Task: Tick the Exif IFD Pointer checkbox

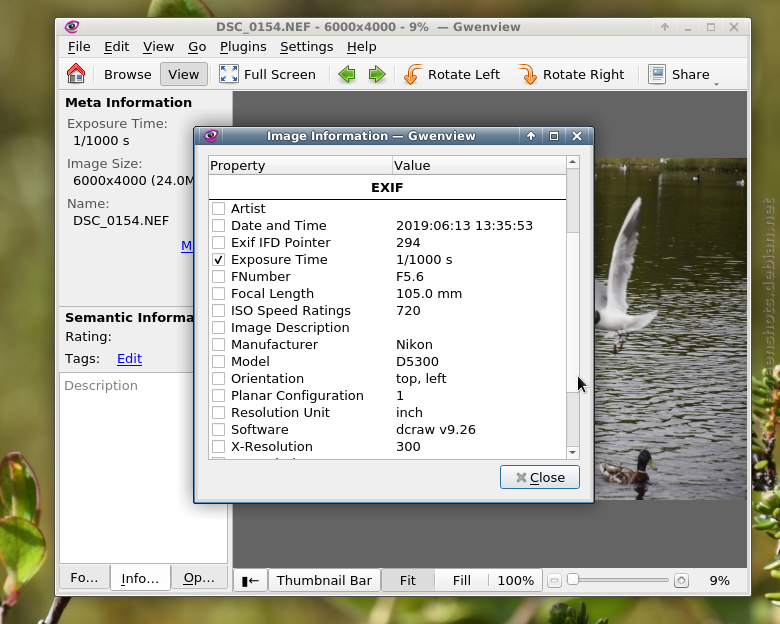Action: 218,242
